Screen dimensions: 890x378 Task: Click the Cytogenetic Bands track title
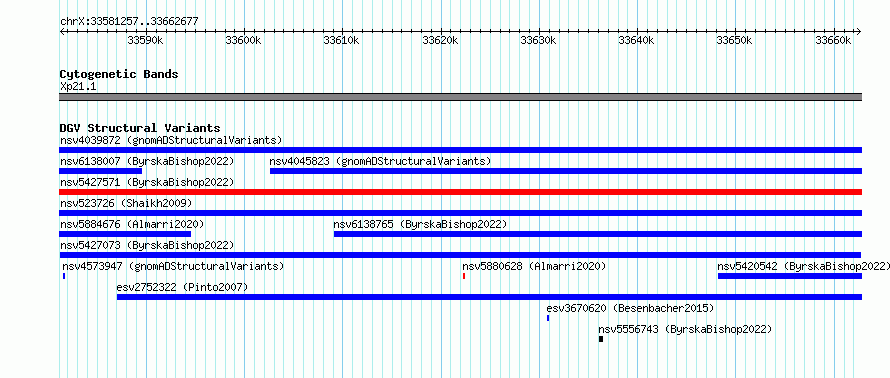[119, 74]
